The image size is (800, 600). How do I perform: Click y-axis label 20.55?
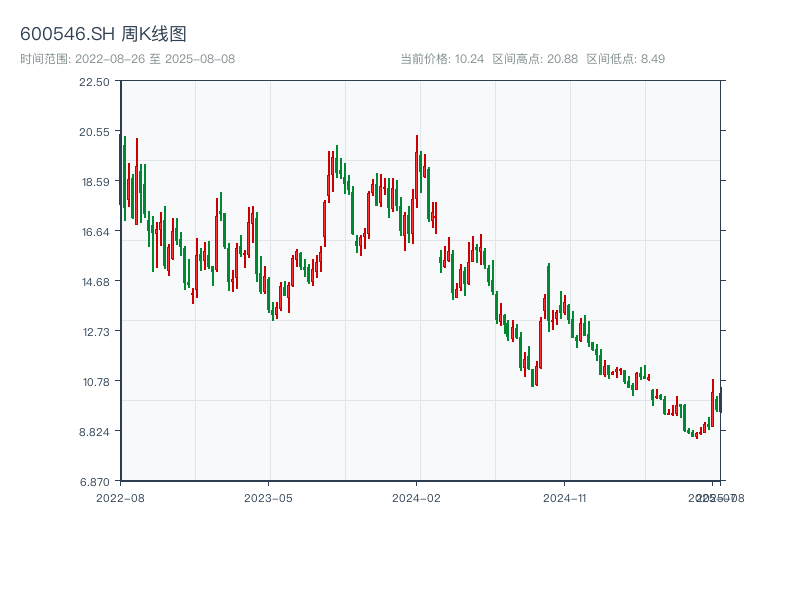point(94,132)
